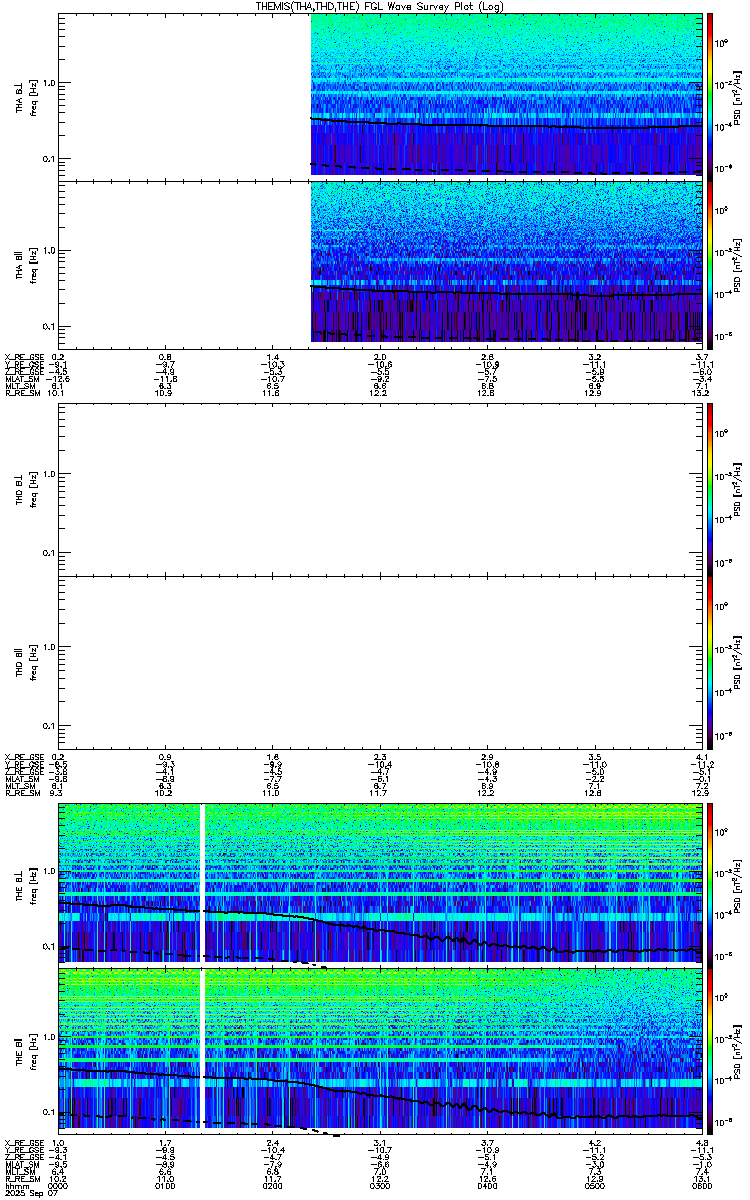The image size is (750, 1200).
Task: Click the 'THE B∥ freq [Hz]' axis label
Action: (x=25, y=1050)
